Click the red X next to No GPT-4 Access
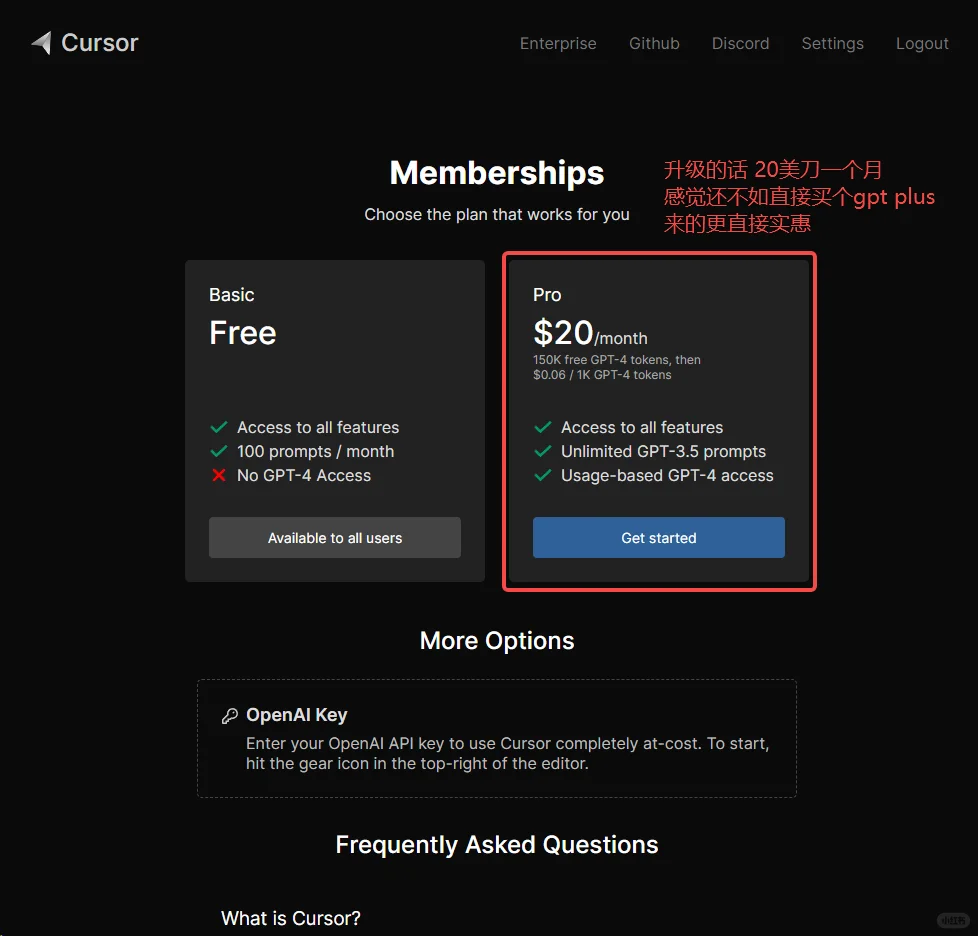The height and width of the screenshot is (936, 978). click(x=219, y=476)
